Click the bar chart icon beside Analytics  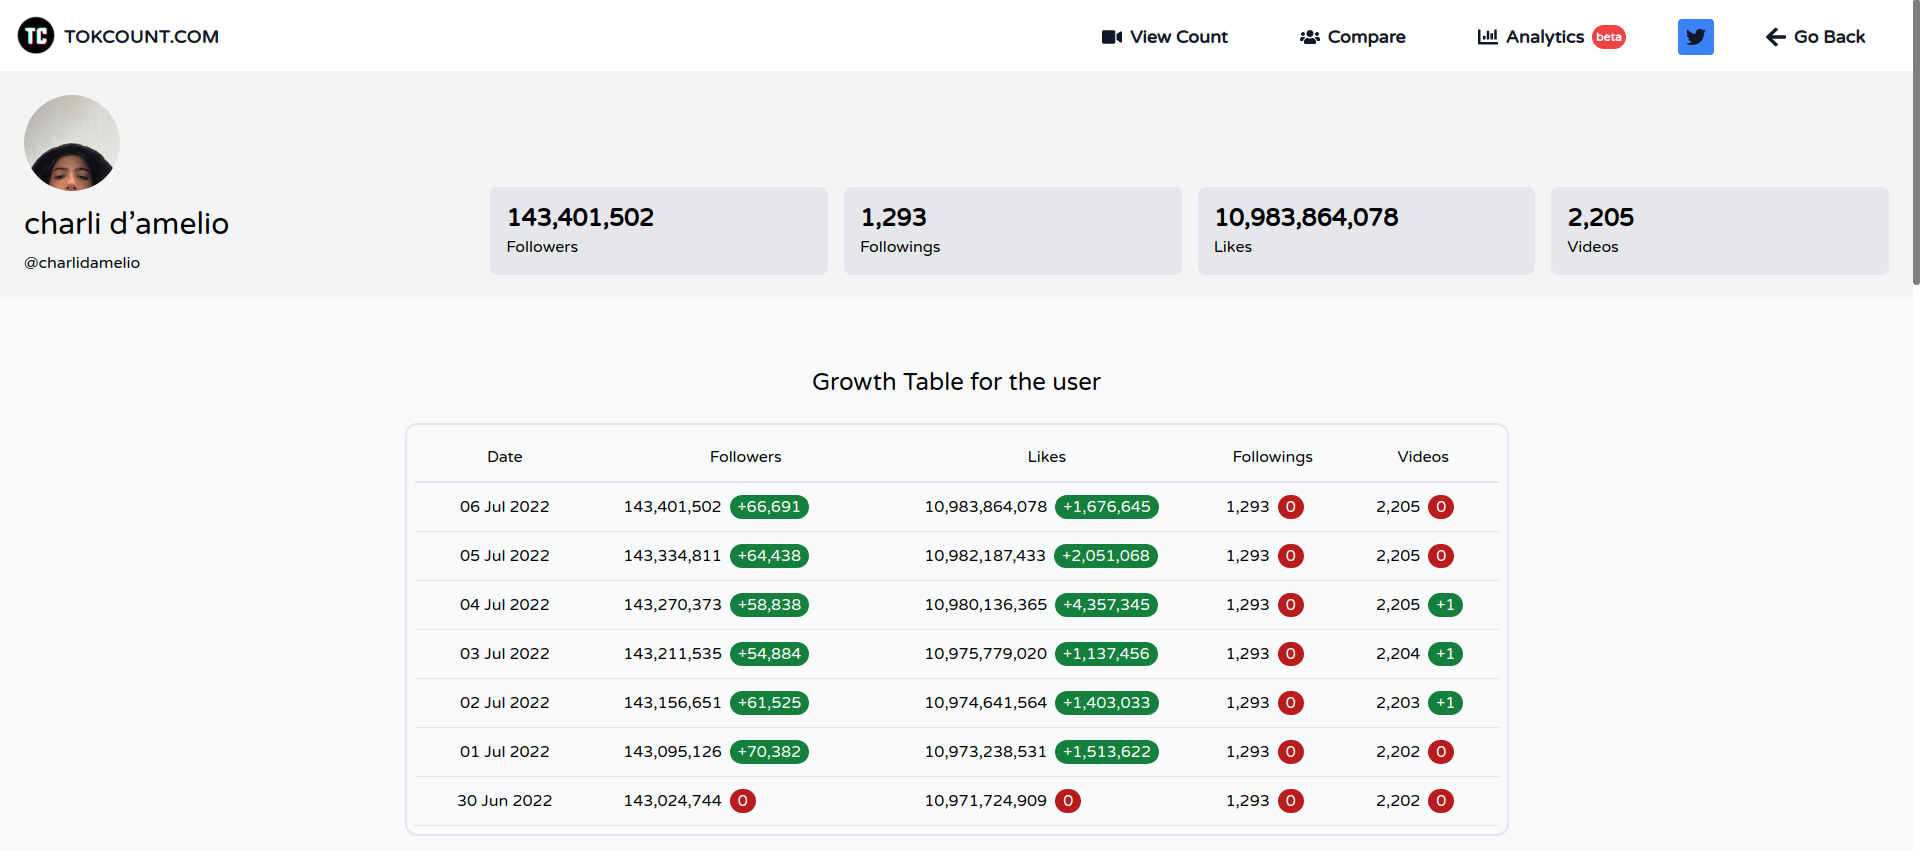1487,37
